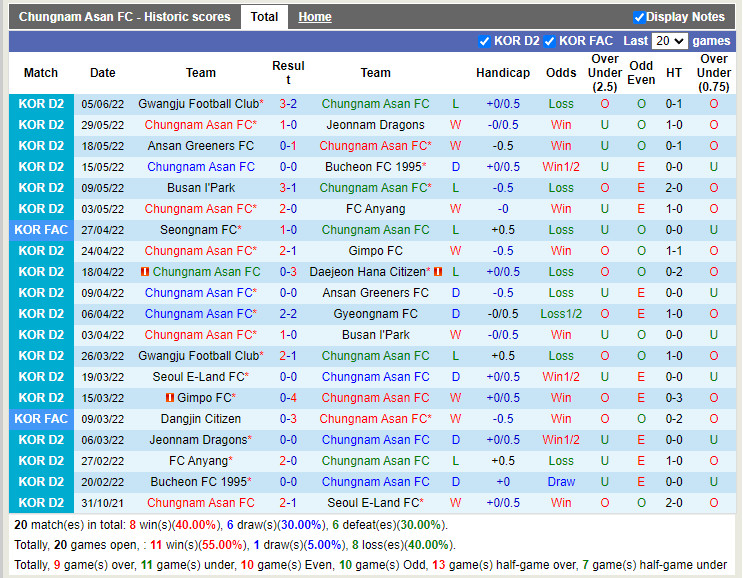Open the 3-2 match result
Screen dimensions: 743x578
288,104
